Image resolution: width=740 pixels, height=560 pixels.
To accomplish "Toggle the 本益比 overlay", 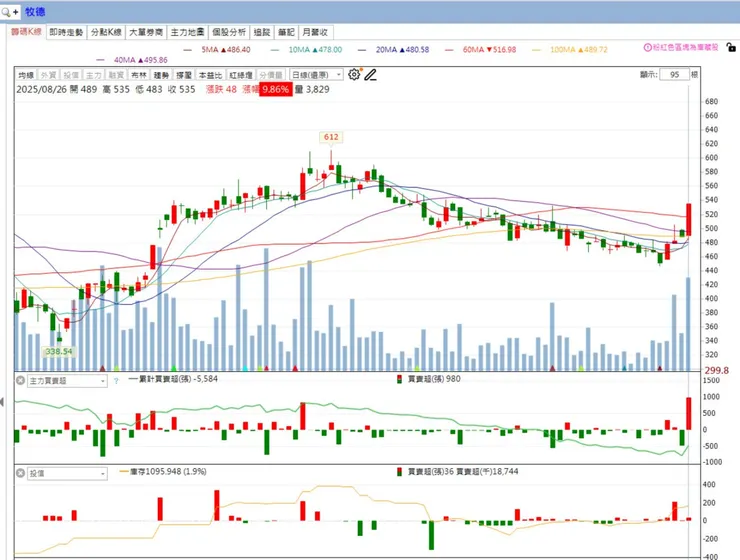I will coord(210,75).
